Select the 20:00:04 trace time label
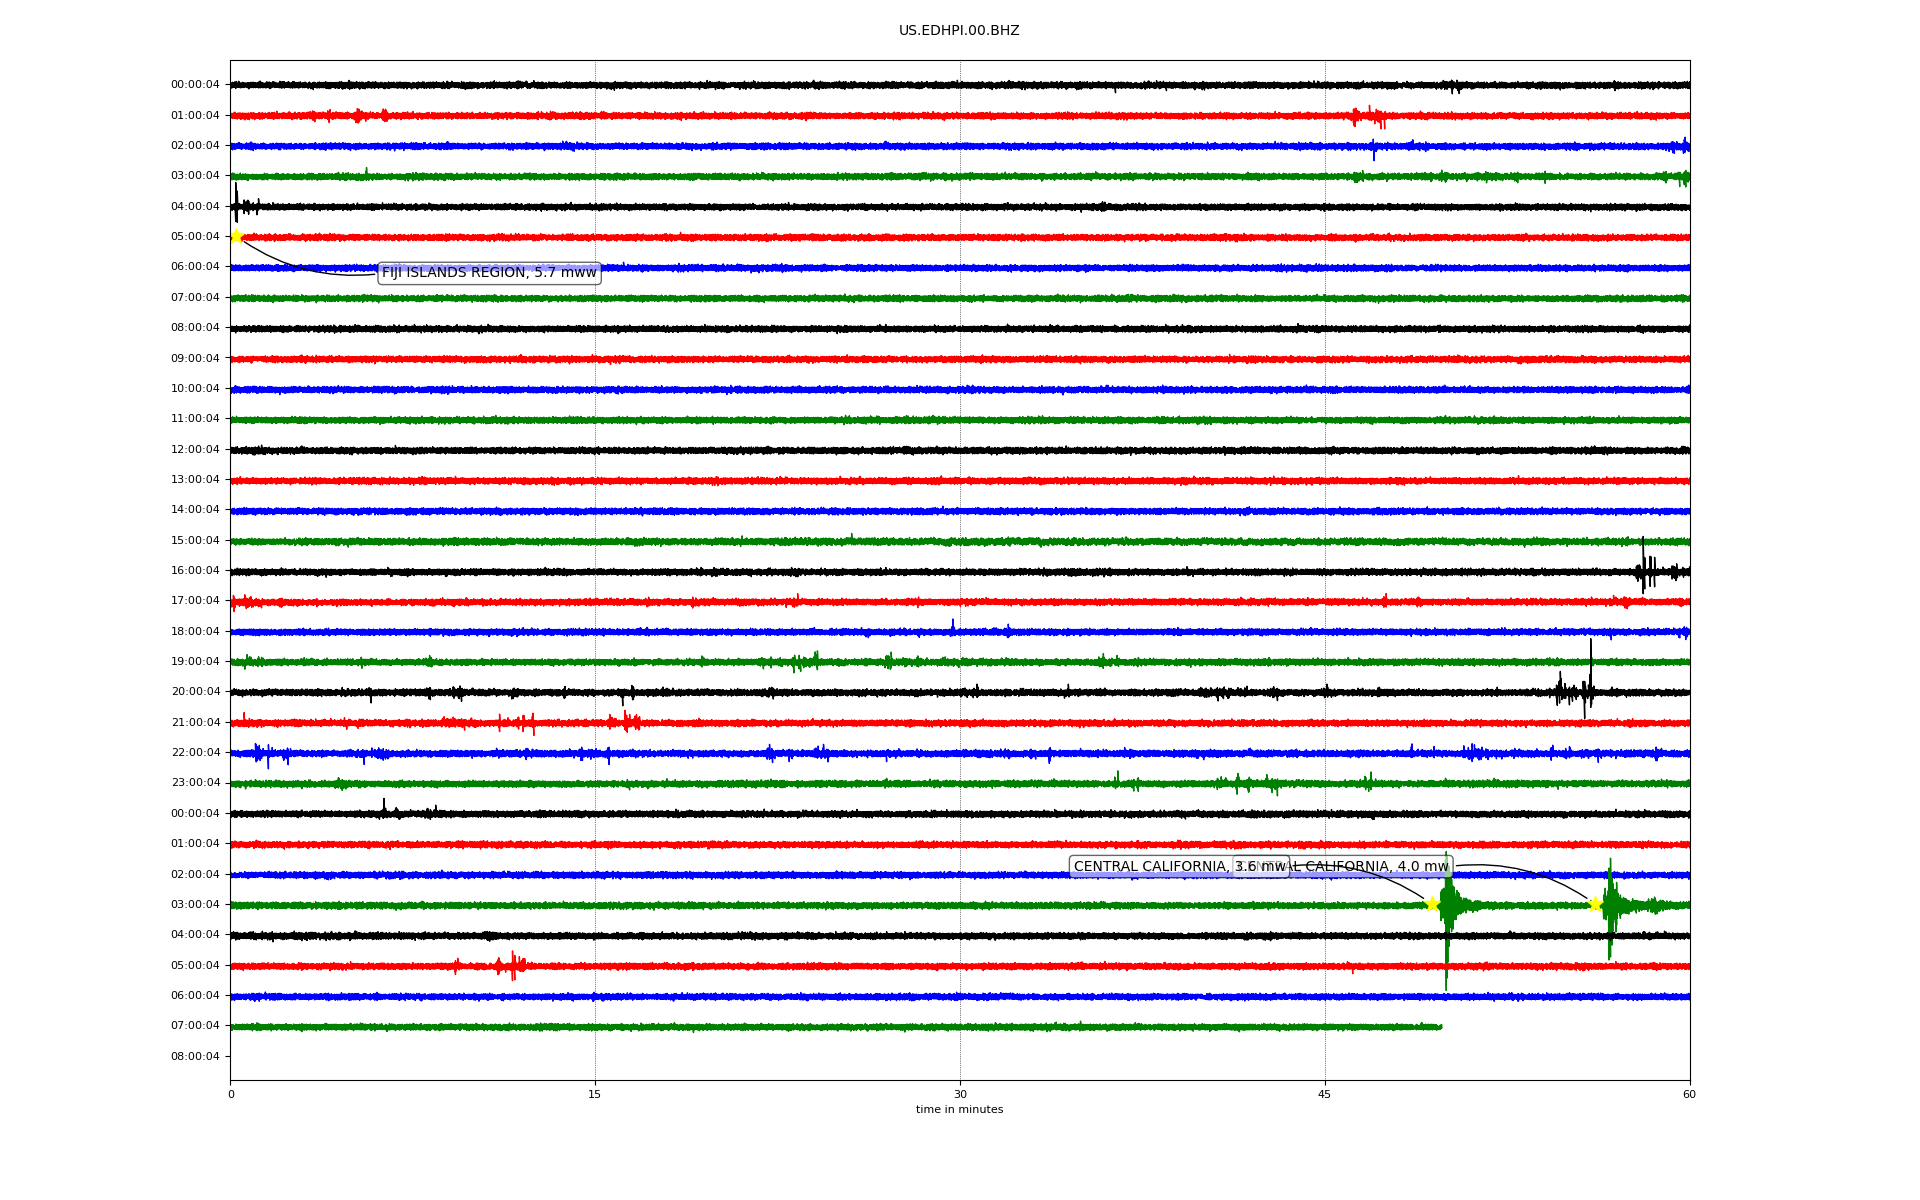The image size is (1920, 1200). (195, 692)
